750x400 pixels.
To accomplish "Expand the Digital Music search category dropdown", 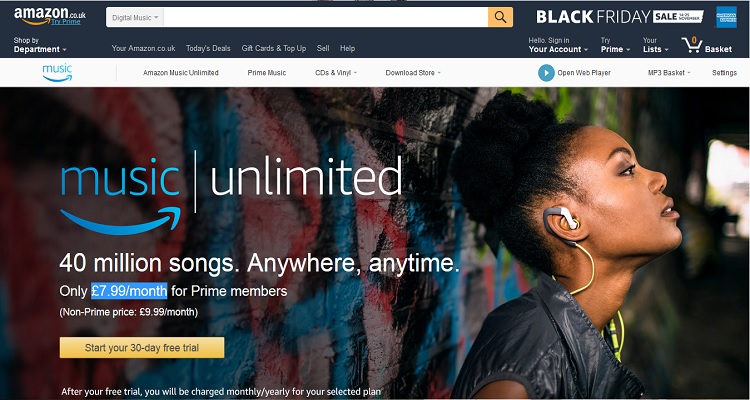I will [135, 18].
